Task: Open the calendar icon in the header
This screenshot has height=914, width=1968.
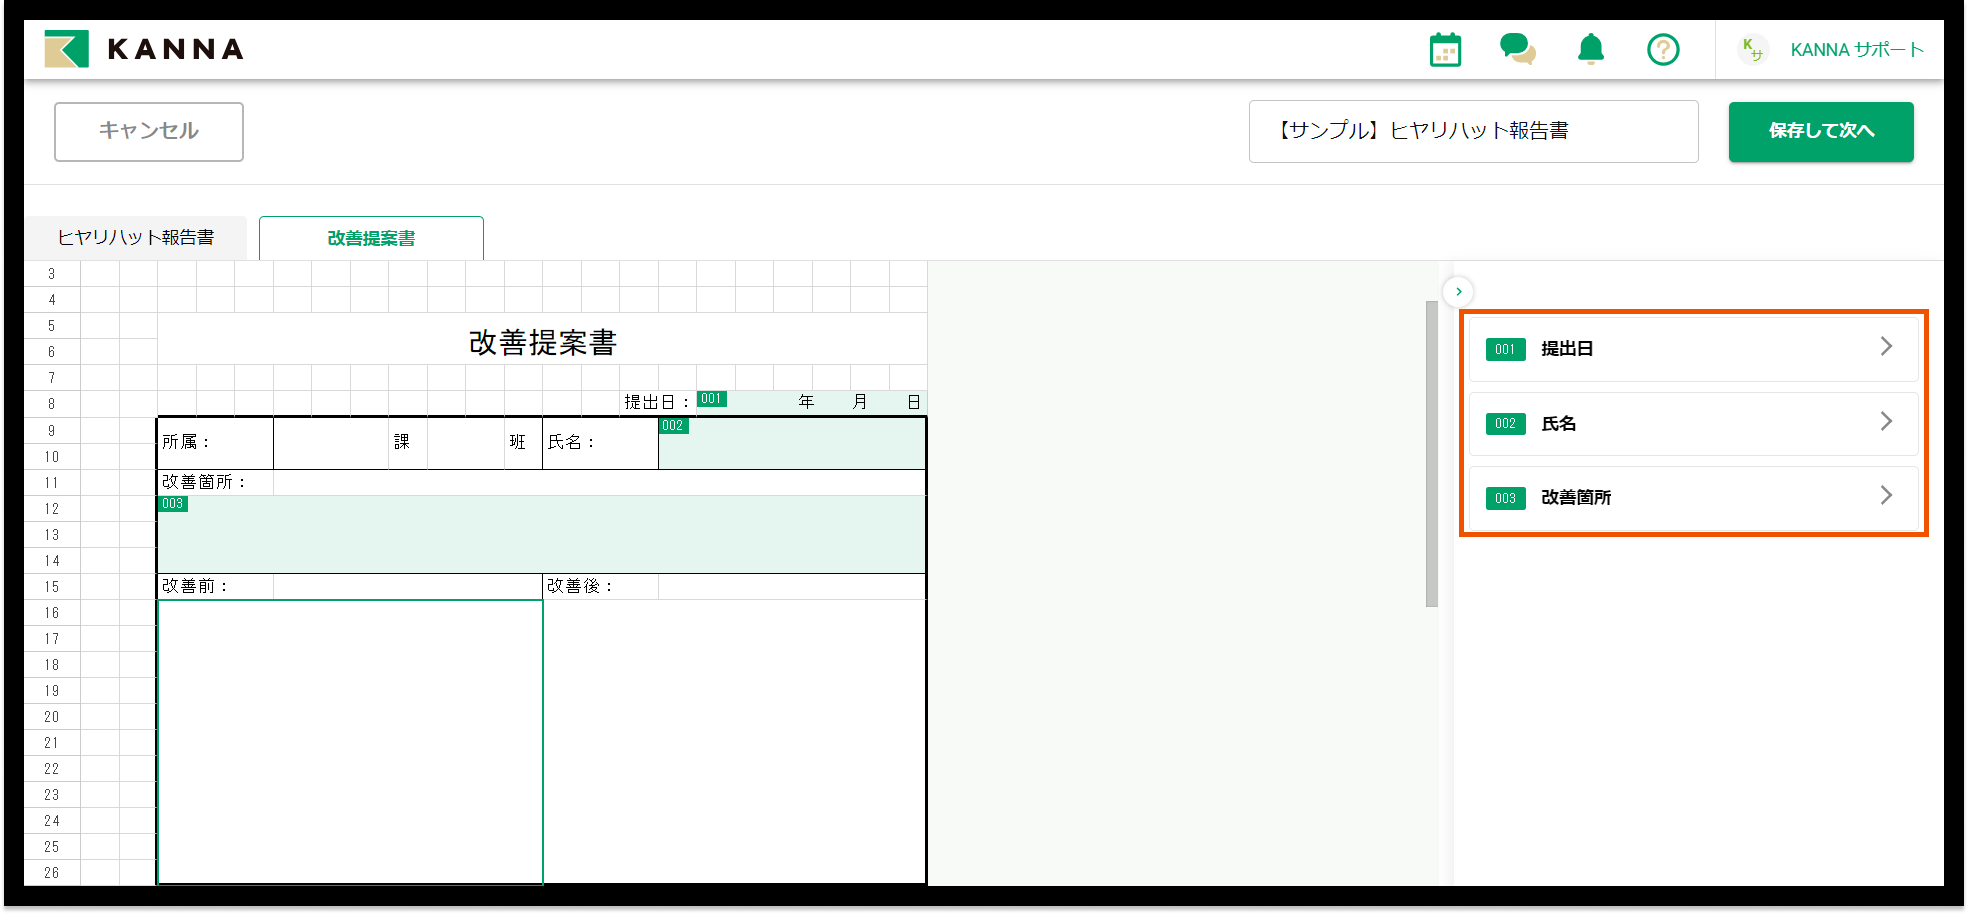Action: [x=1445, y=49]
